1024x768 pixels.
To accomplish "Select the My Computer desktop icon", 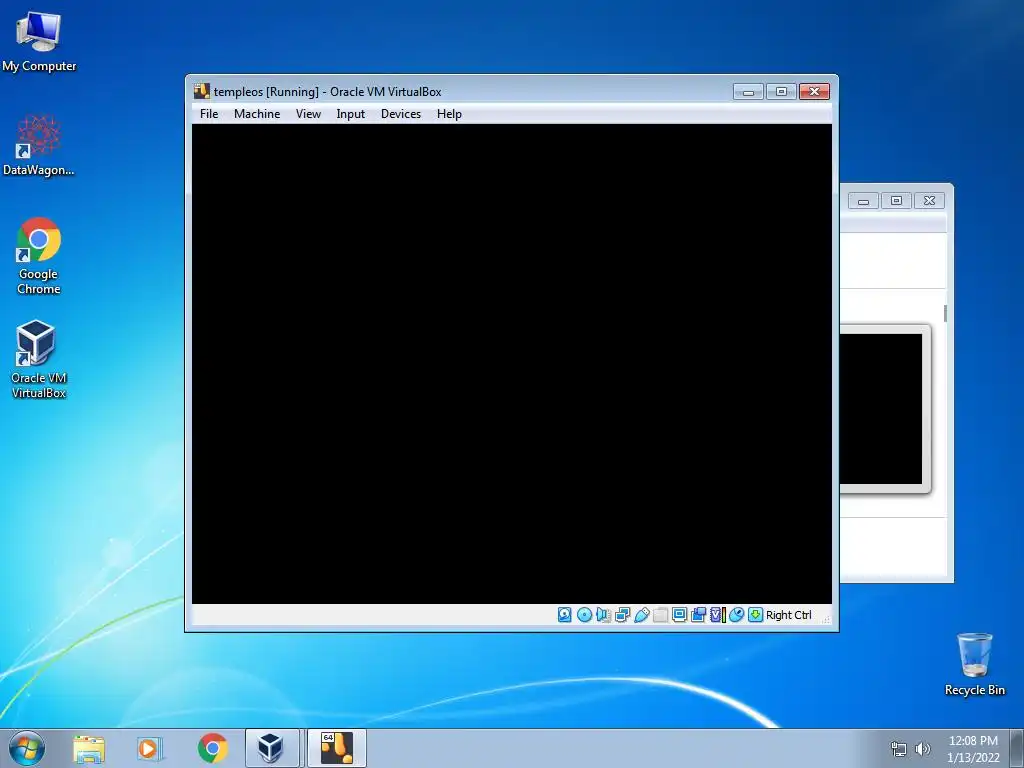I will (39, 42).
